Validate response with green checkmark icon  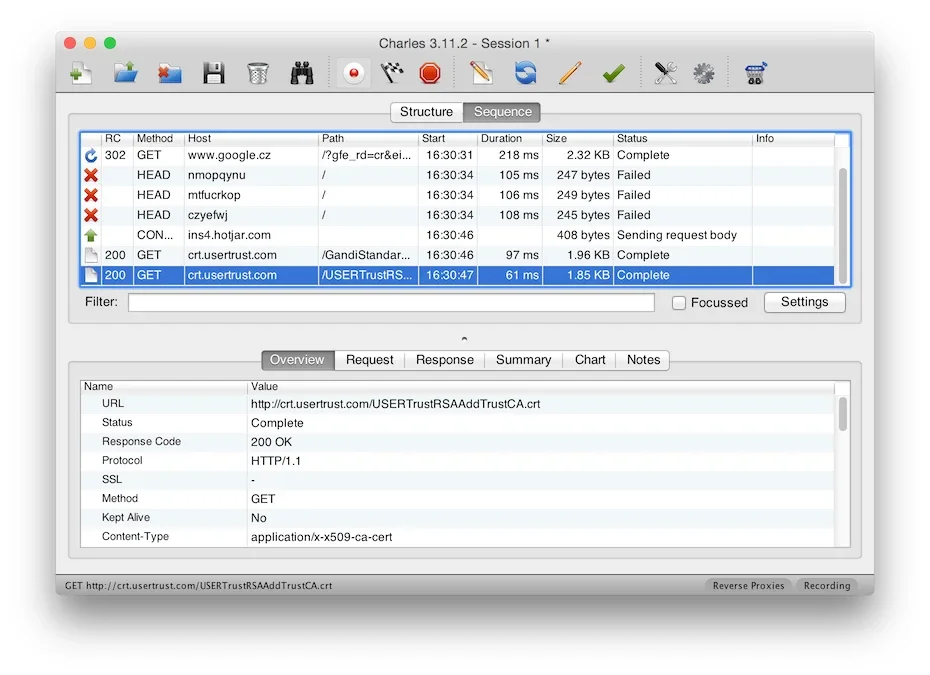(x=613, y=74)
